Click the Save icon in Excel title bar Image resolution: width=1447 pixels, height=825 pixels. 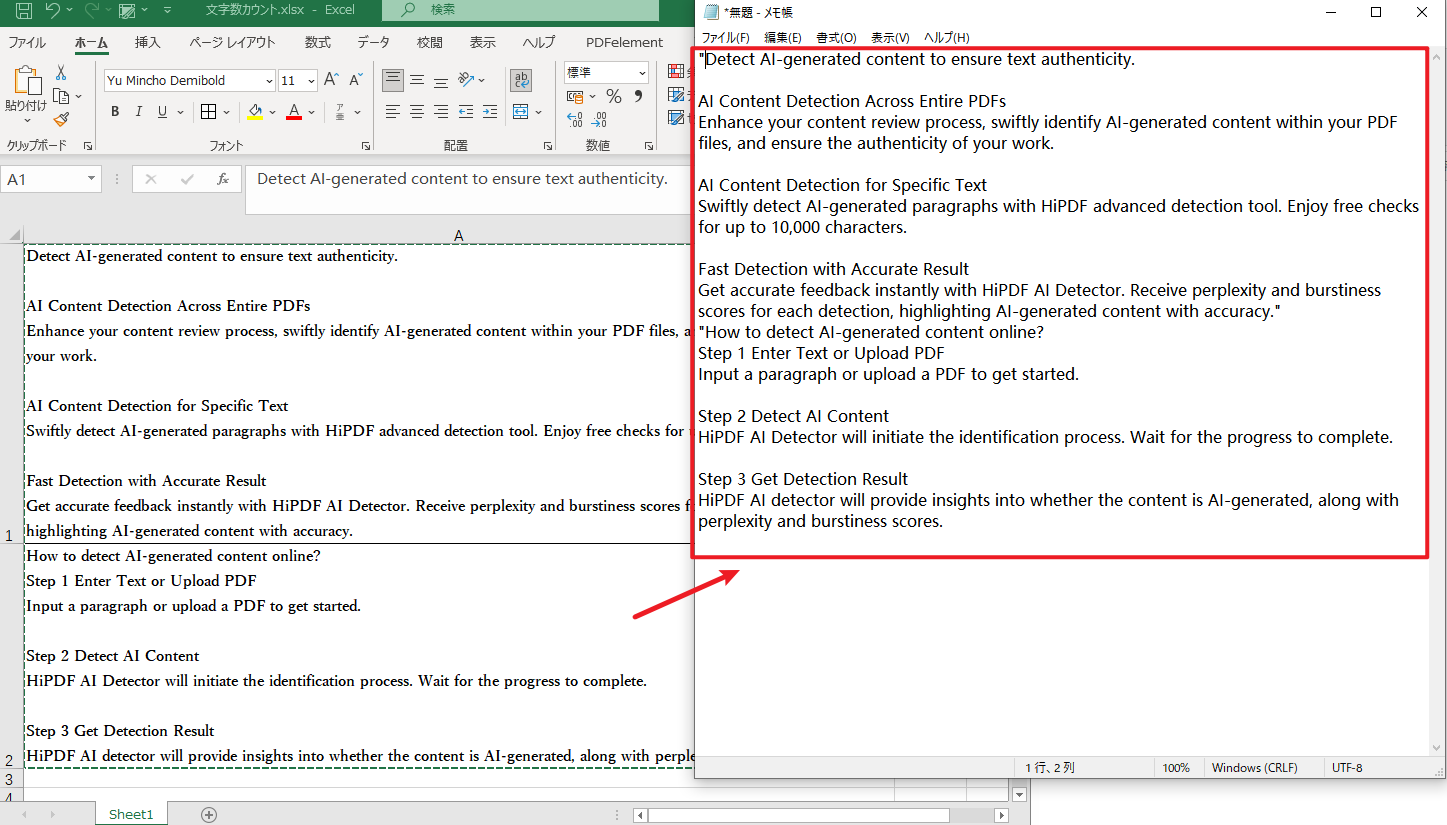coord(23,11)
